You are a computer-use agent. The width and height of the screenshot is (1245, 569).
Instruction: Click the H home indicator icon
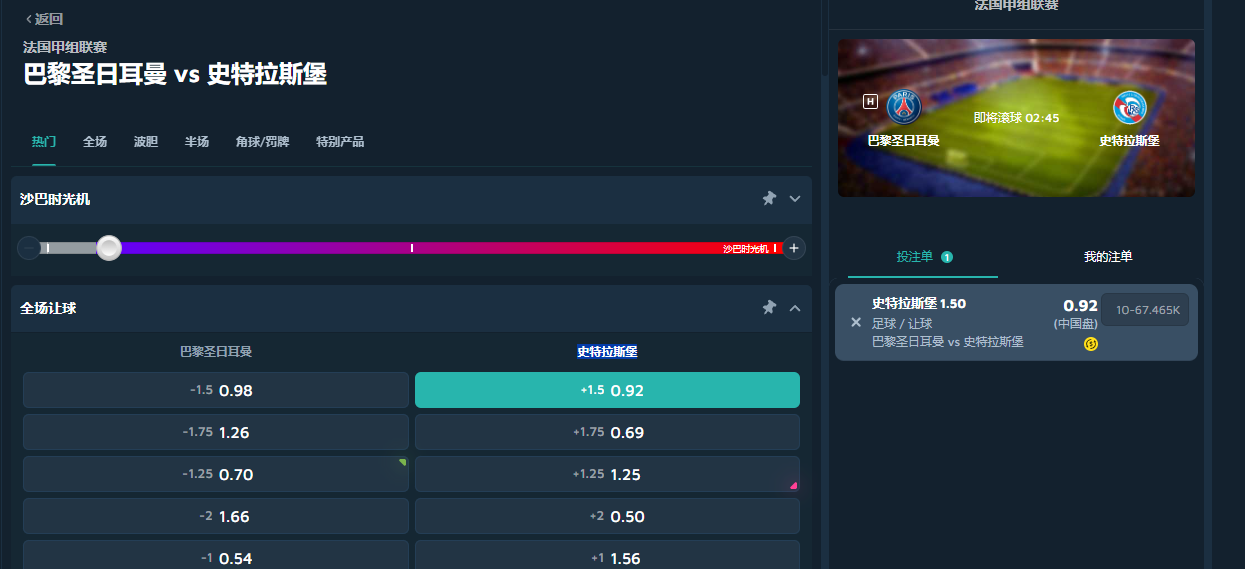coord(870,101)
